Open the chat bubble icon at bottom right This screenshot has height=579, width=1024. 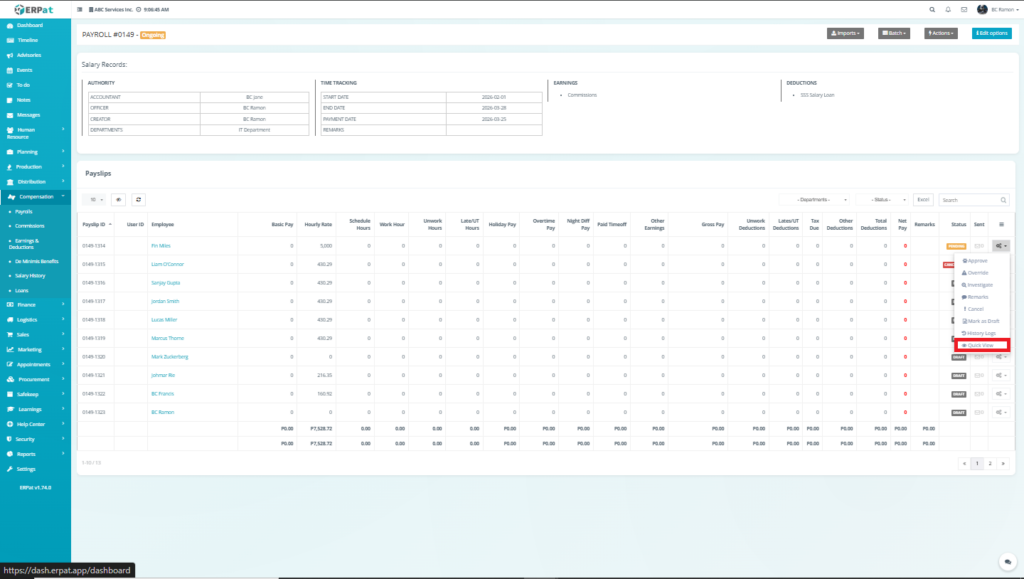tap(1008, 562)
